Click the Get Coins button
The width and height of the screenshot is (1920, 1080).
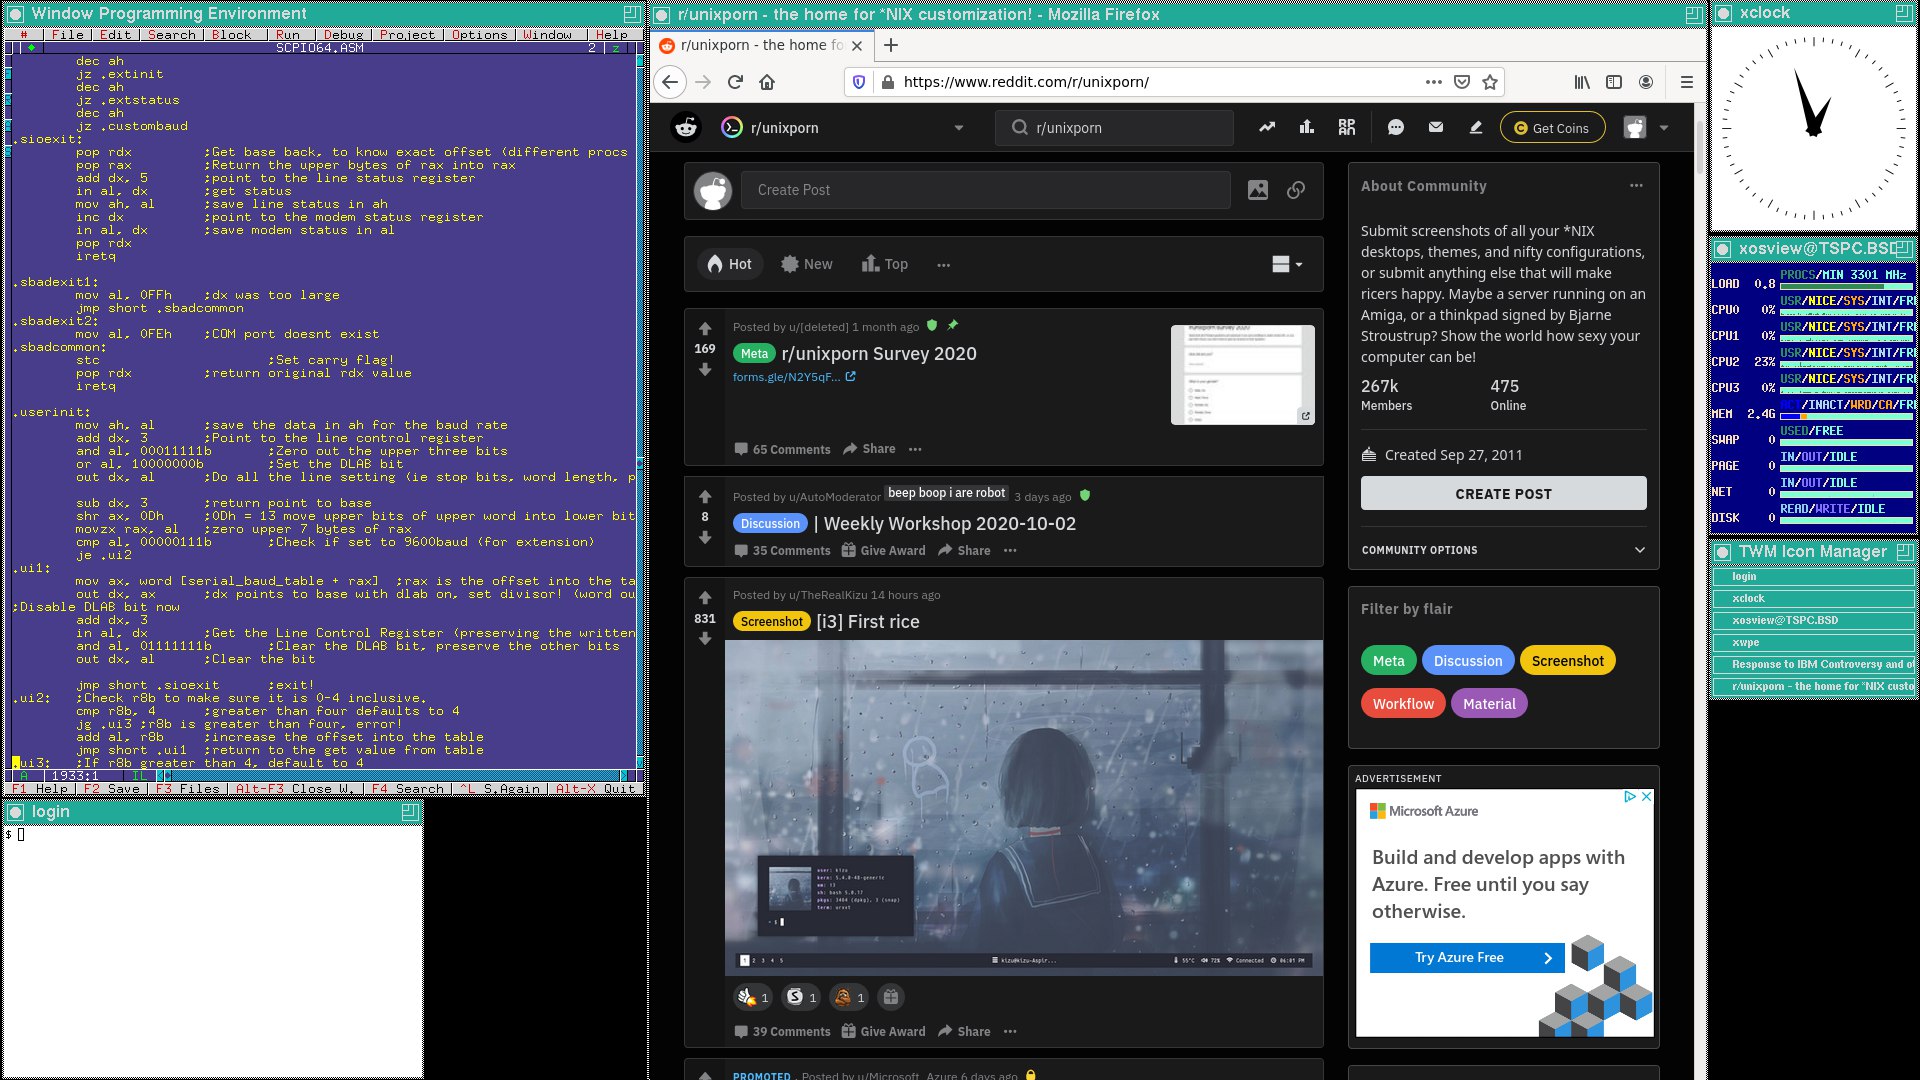point(1551,128)
